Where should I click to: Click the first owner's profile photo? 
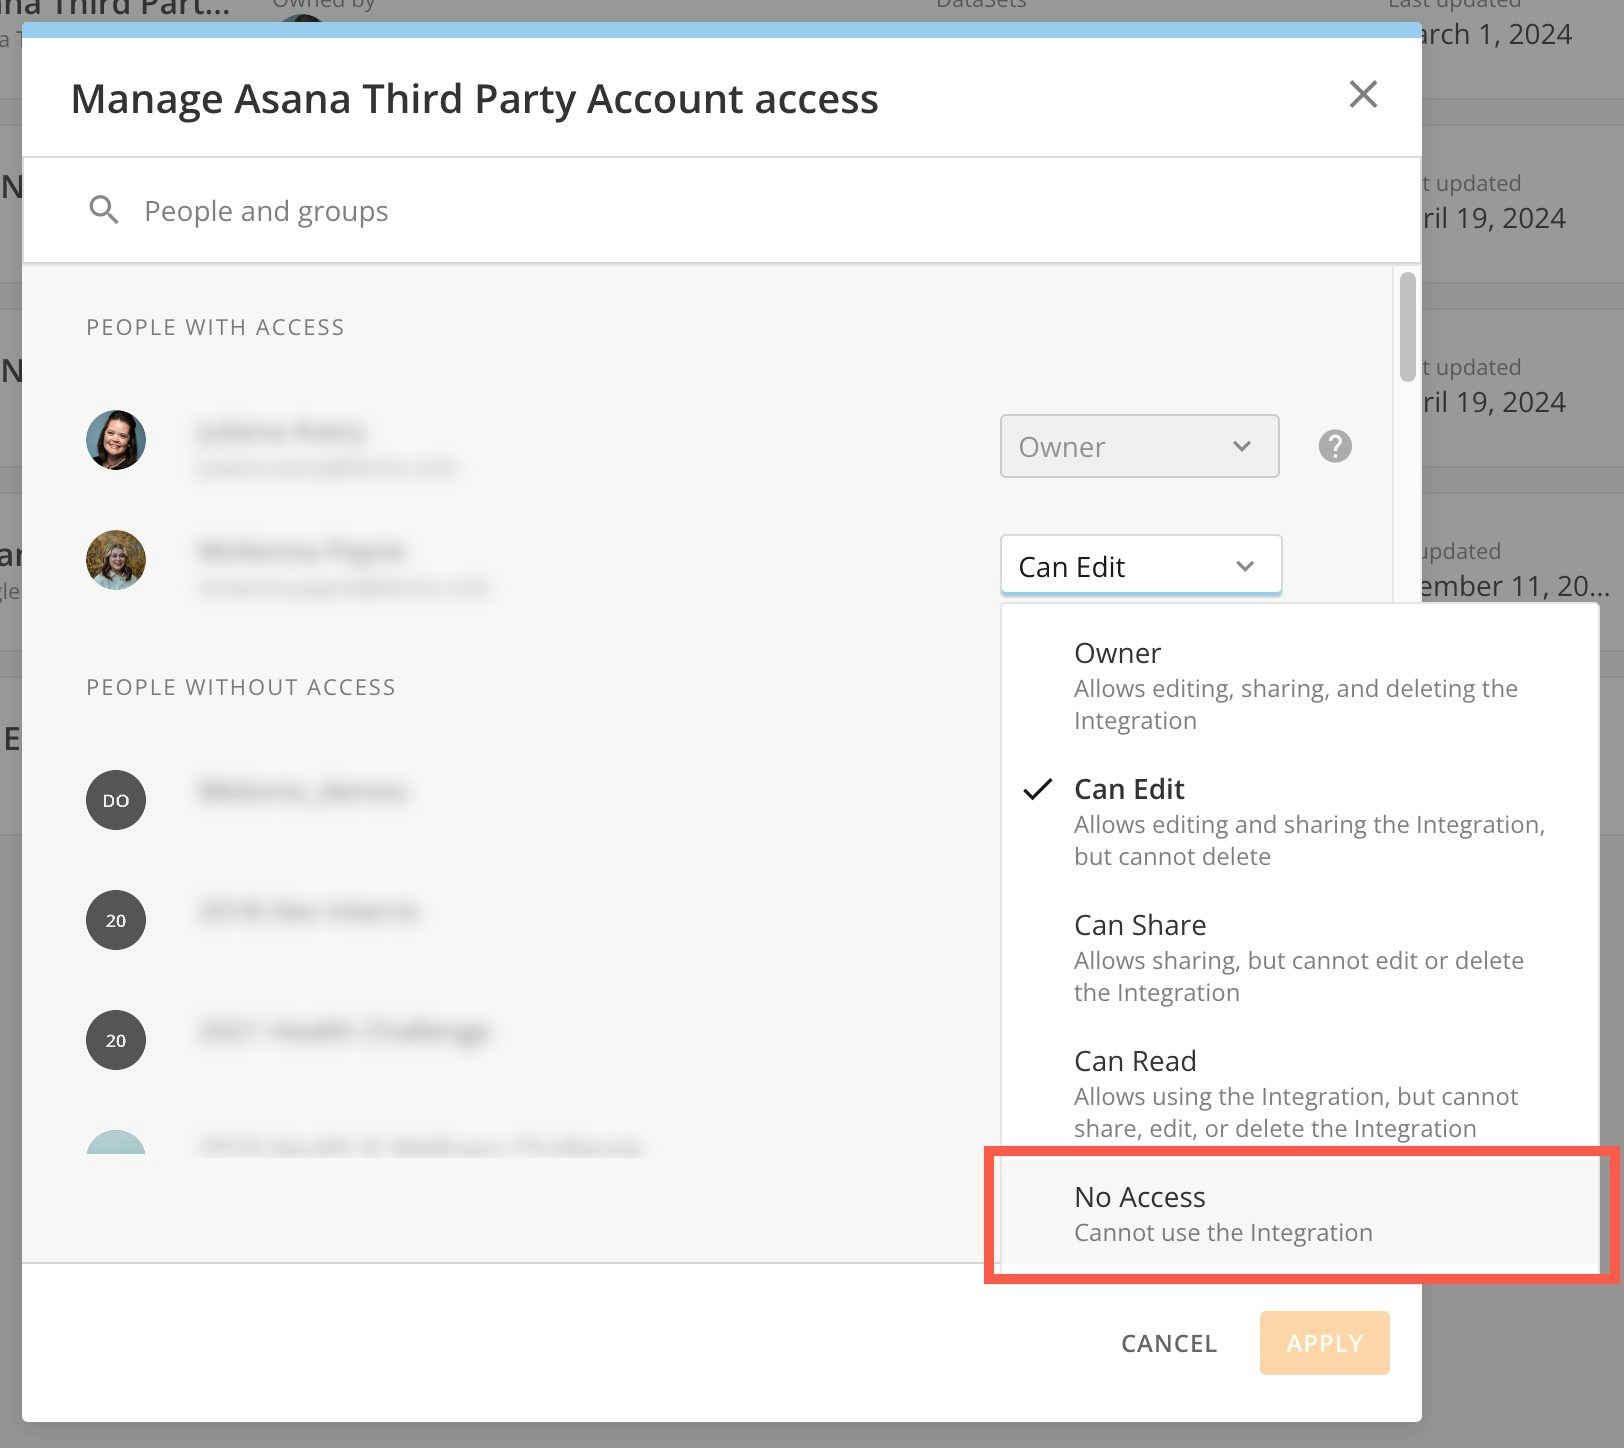coord(116,440)
